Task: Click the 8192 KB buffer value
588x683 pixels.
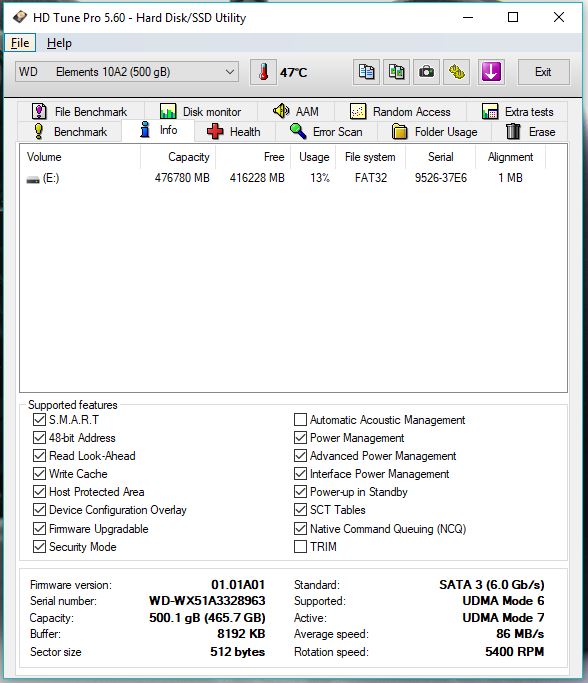Action: click(241, 634)
